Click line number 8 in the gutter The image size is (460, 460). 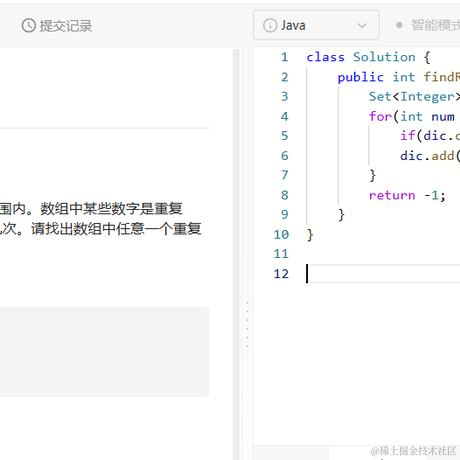[284, 195]
